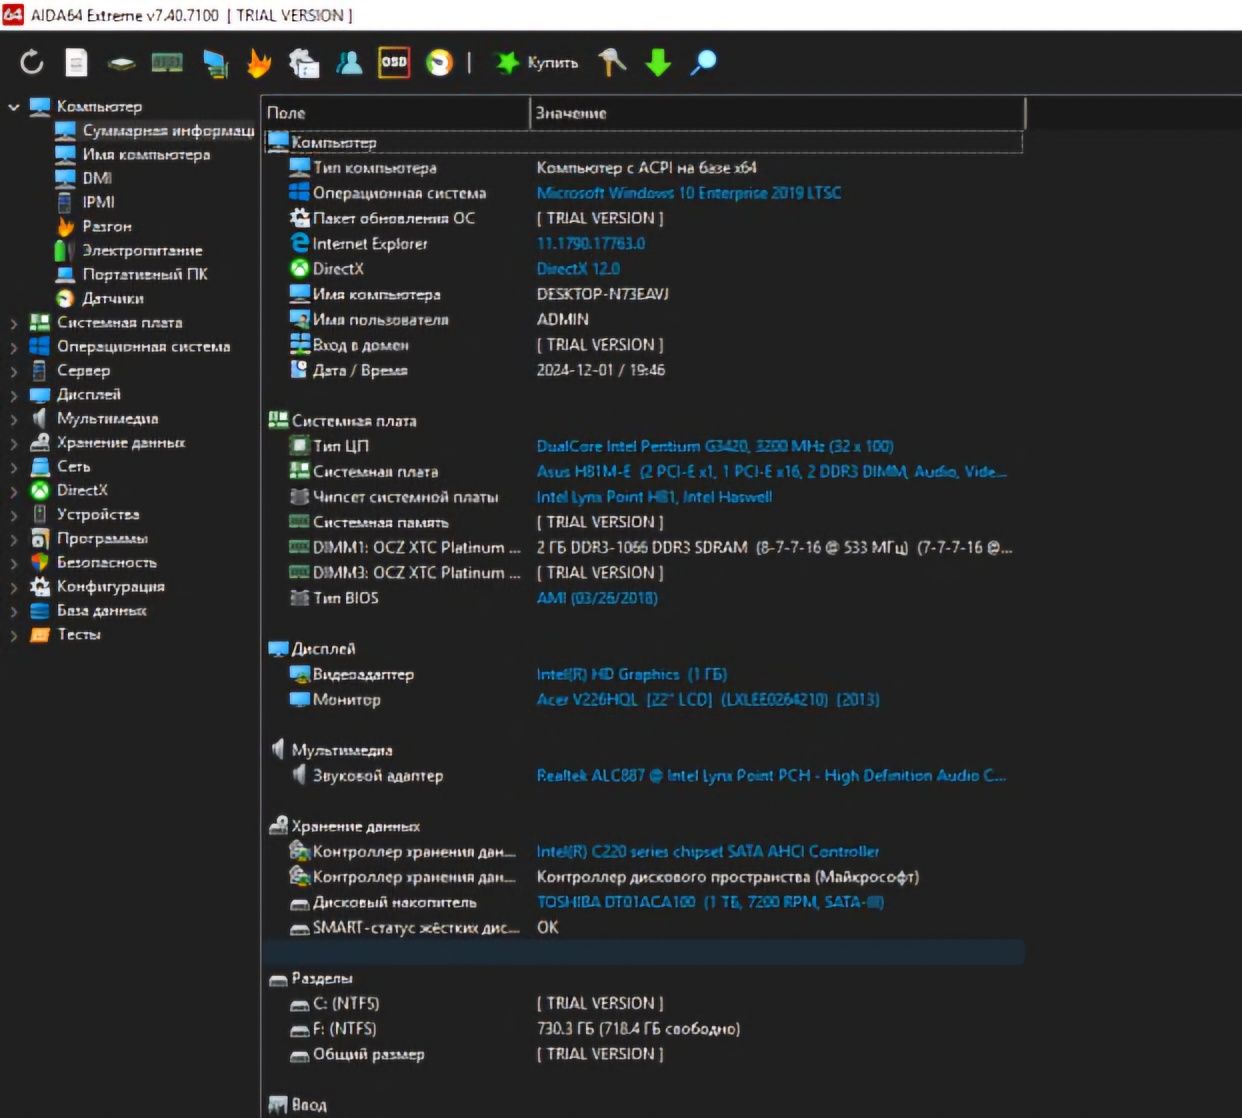Select Суммарная информация in the tree
Screen dimensions: 1242x1118
[168, 131]
